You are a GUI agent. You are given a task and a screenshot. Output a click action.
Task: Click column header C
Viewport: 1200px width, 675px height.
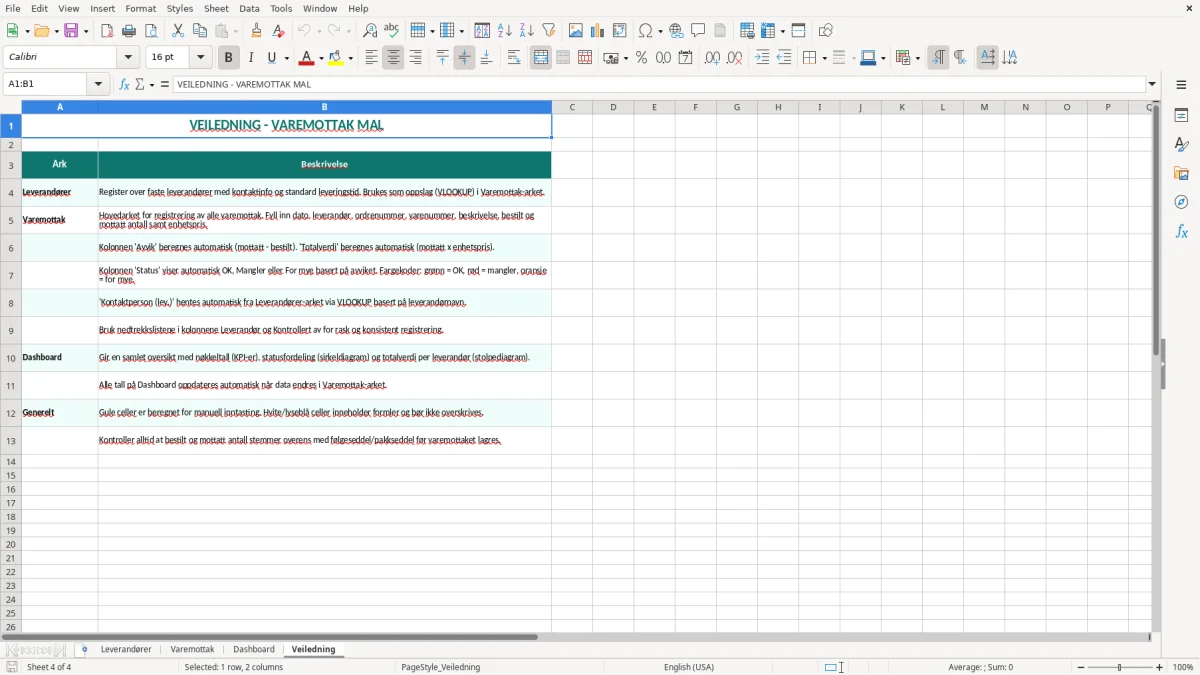(572, 107)
